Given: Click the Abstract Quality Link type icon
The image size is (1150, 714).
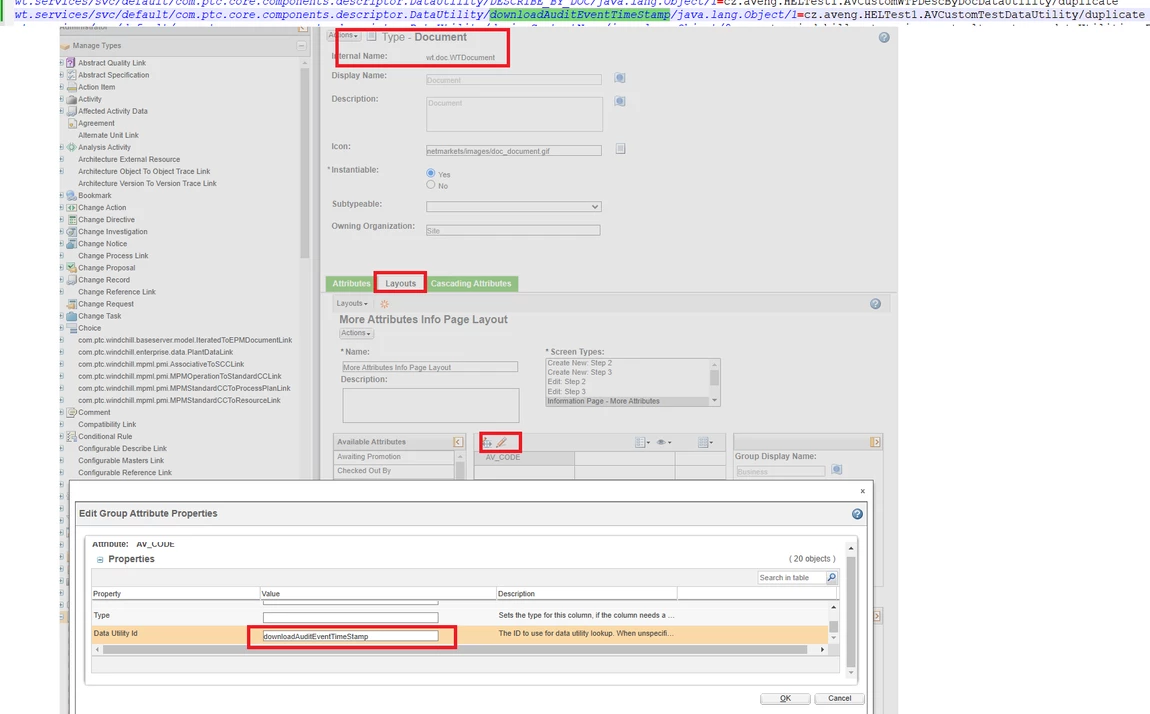Looking at the screenshot, I should point(71,63).
